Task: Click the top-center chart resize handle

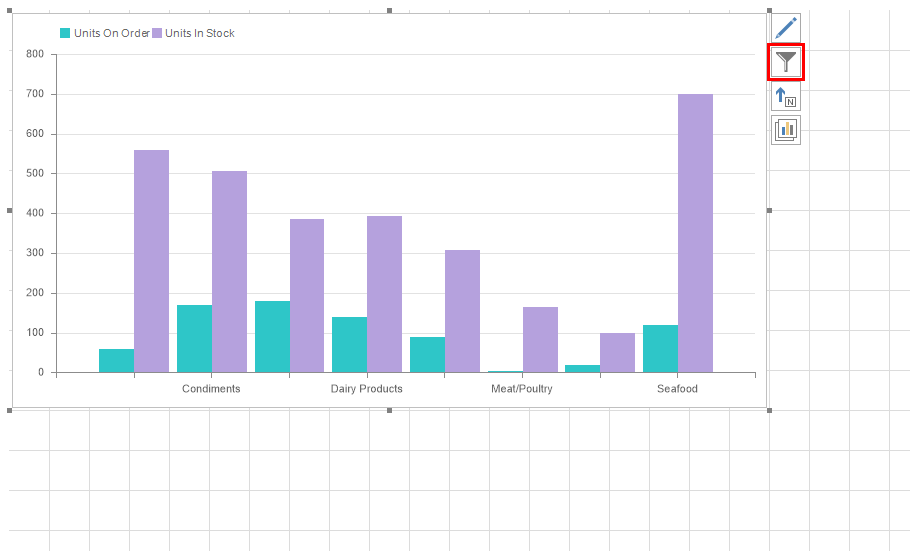Action: point(389,11)
